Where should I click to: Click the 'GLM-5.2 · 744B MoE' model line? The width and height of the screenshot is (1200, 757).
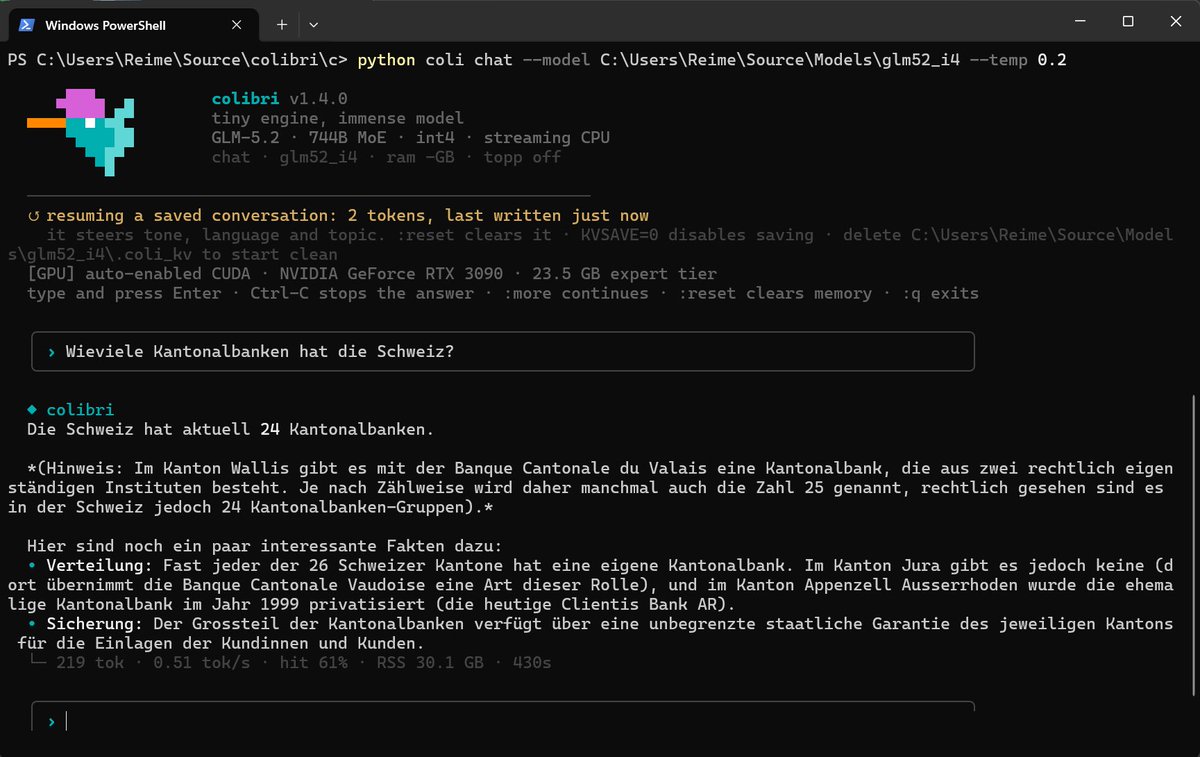pyautogui.click(x=411, y=138)
